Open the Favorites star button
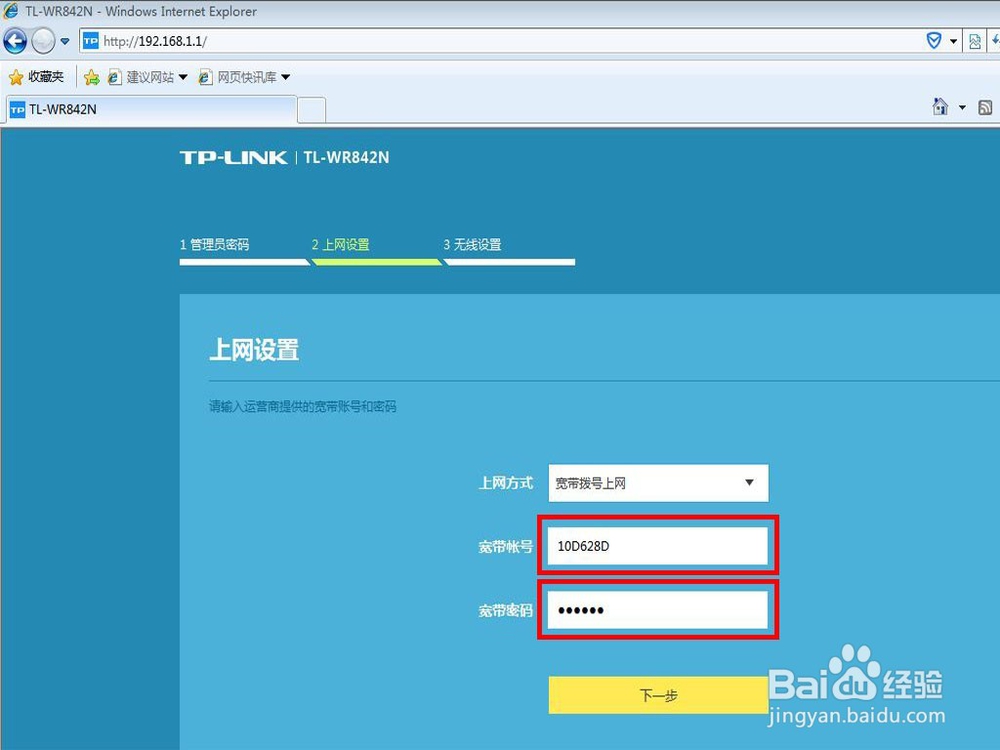Screen dimensions: 1000x750 (36, 77)
